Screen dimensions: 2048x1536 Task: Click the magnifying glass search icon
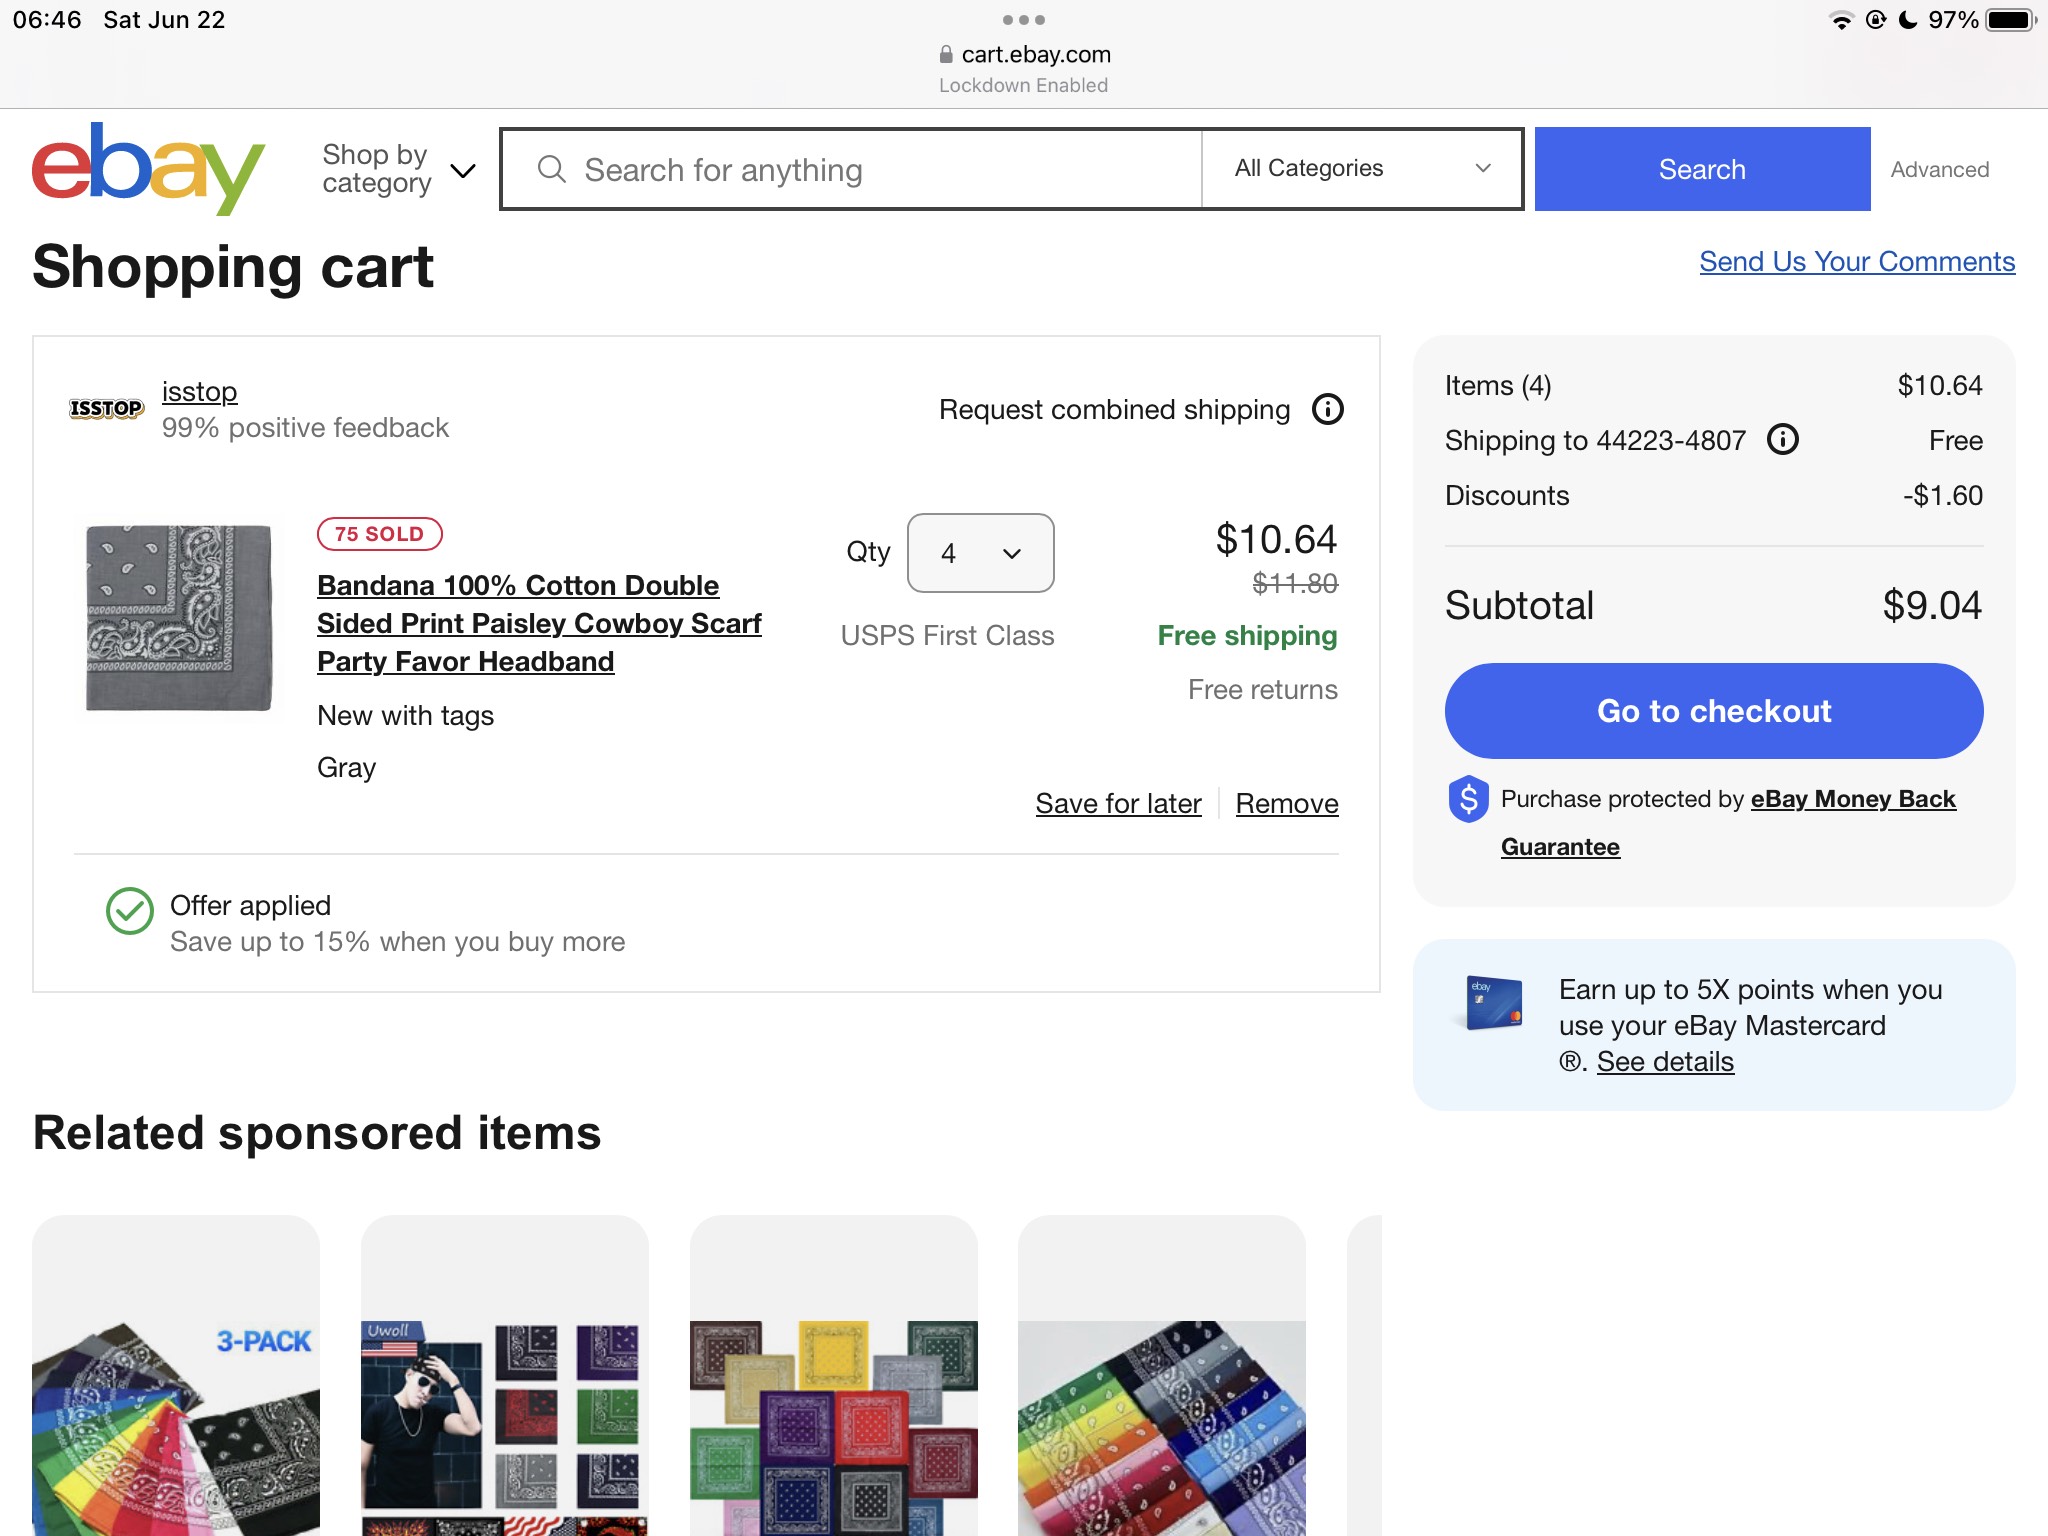pos(551,169)
